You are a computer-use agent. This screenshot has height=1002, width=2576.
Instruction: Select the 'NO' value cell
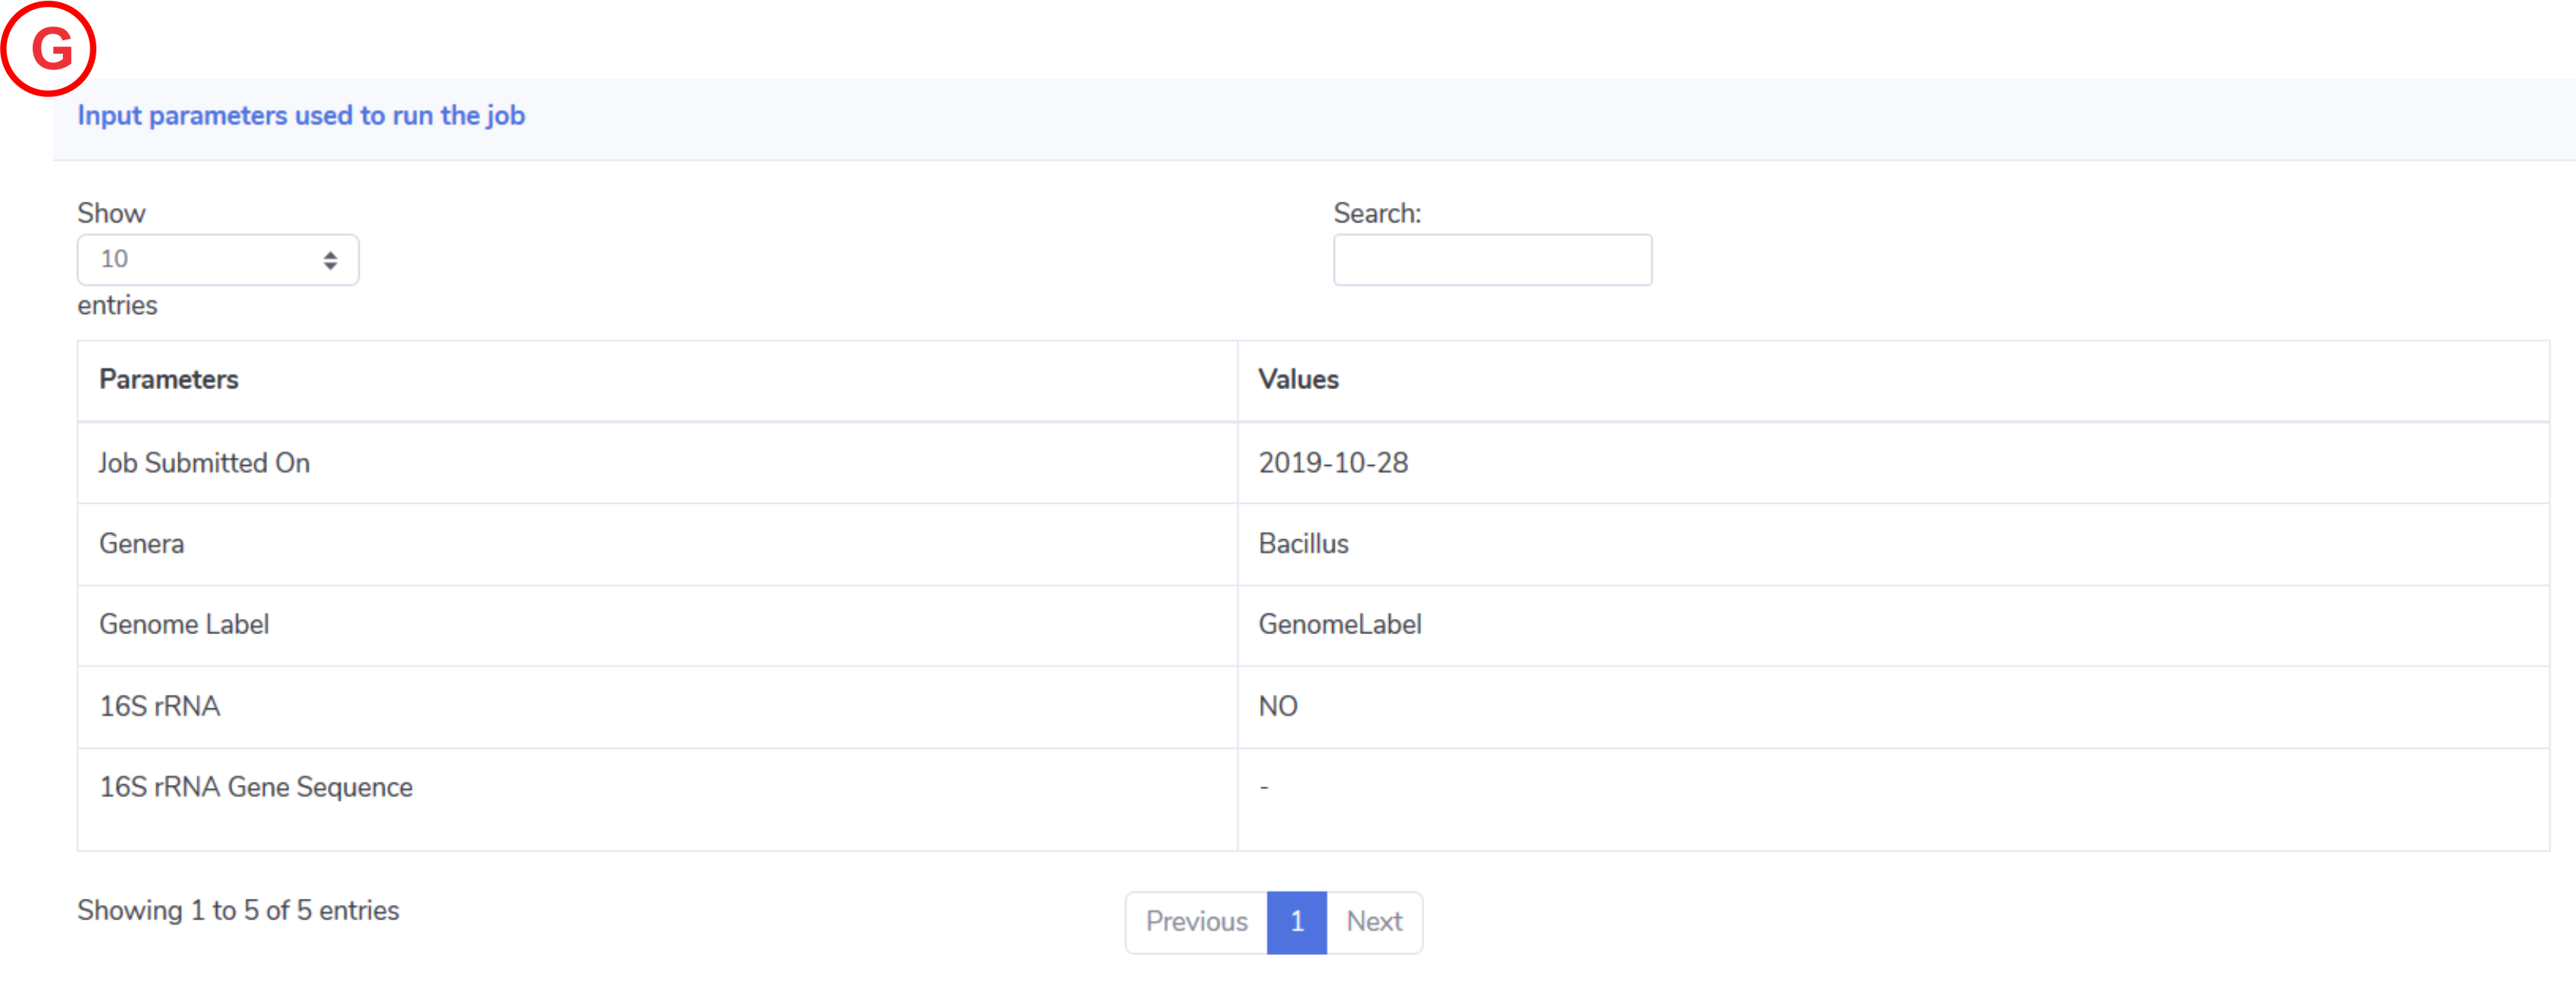click(x=1893, y=707)
